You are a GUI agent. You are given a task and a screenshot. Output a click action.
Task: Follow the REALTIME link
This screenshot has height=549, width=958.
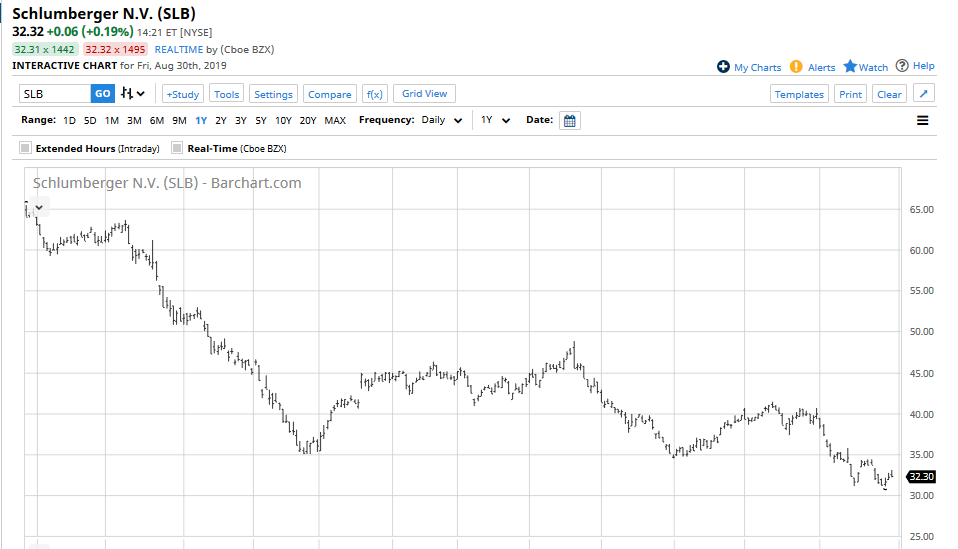pos(178,49)
